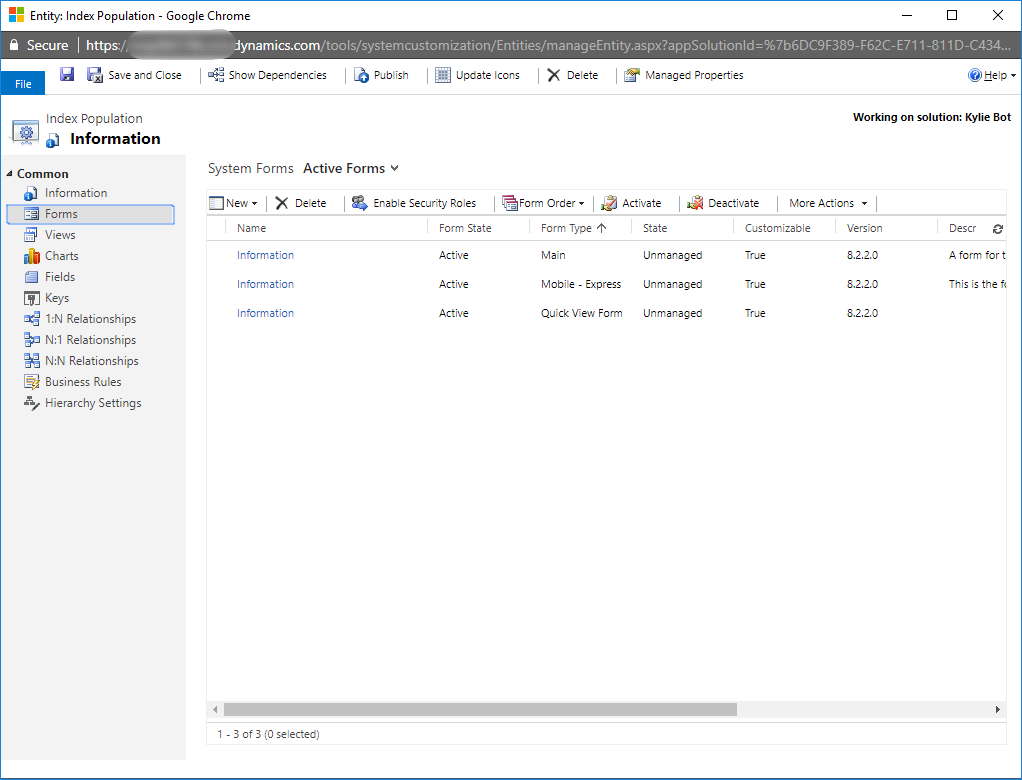Viewport: 1022px width, 780px height.
Task: Click the Managed Properties icon
Action: pyautogui.click(x=631, y=75)
